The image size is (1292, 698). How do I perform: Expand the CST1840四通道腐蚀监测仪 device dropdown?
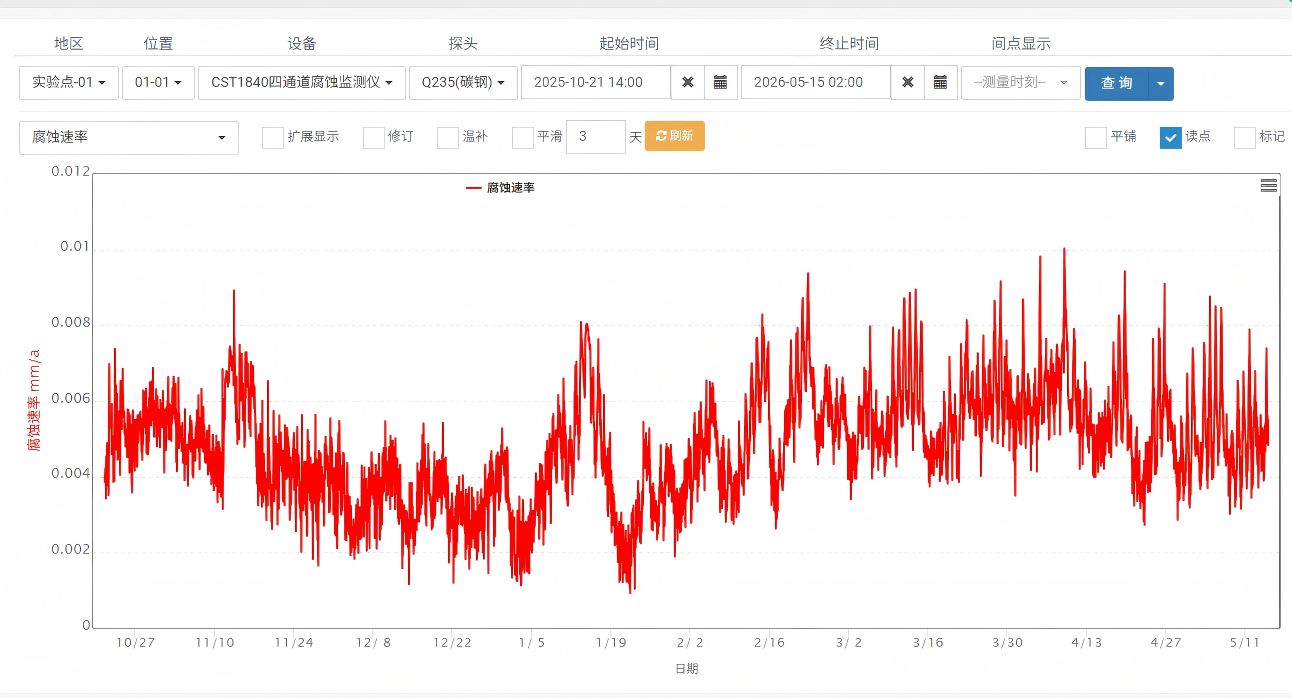click(302, 83)
